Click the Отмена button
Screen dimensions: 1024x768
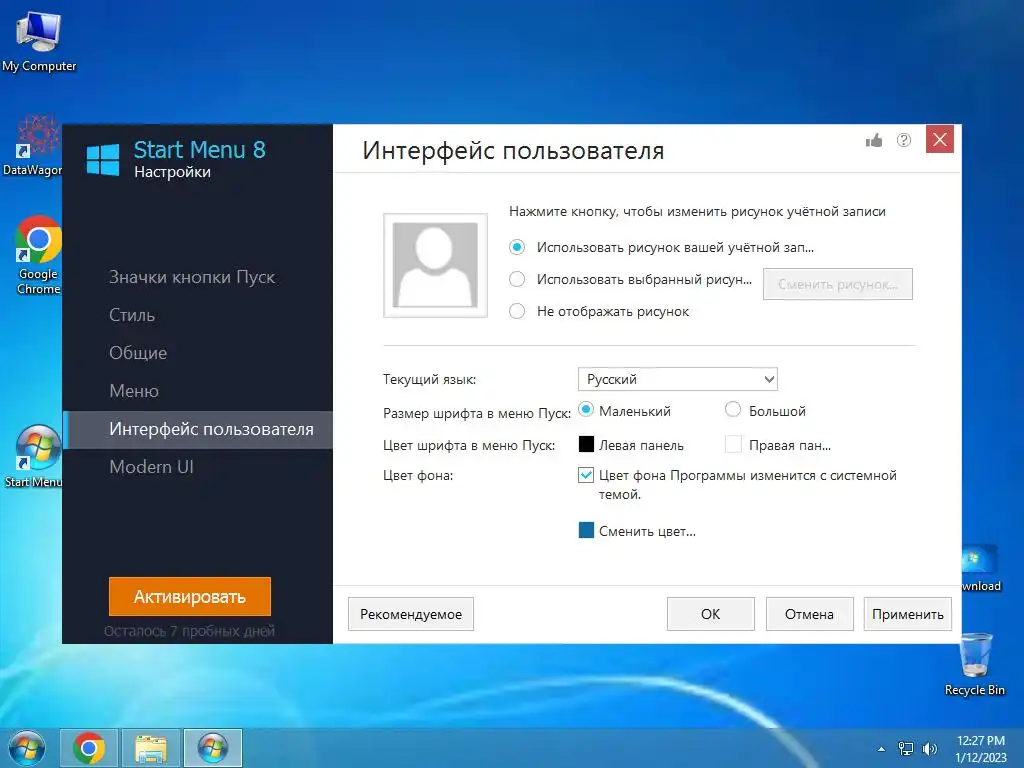[x=809, y=614]
